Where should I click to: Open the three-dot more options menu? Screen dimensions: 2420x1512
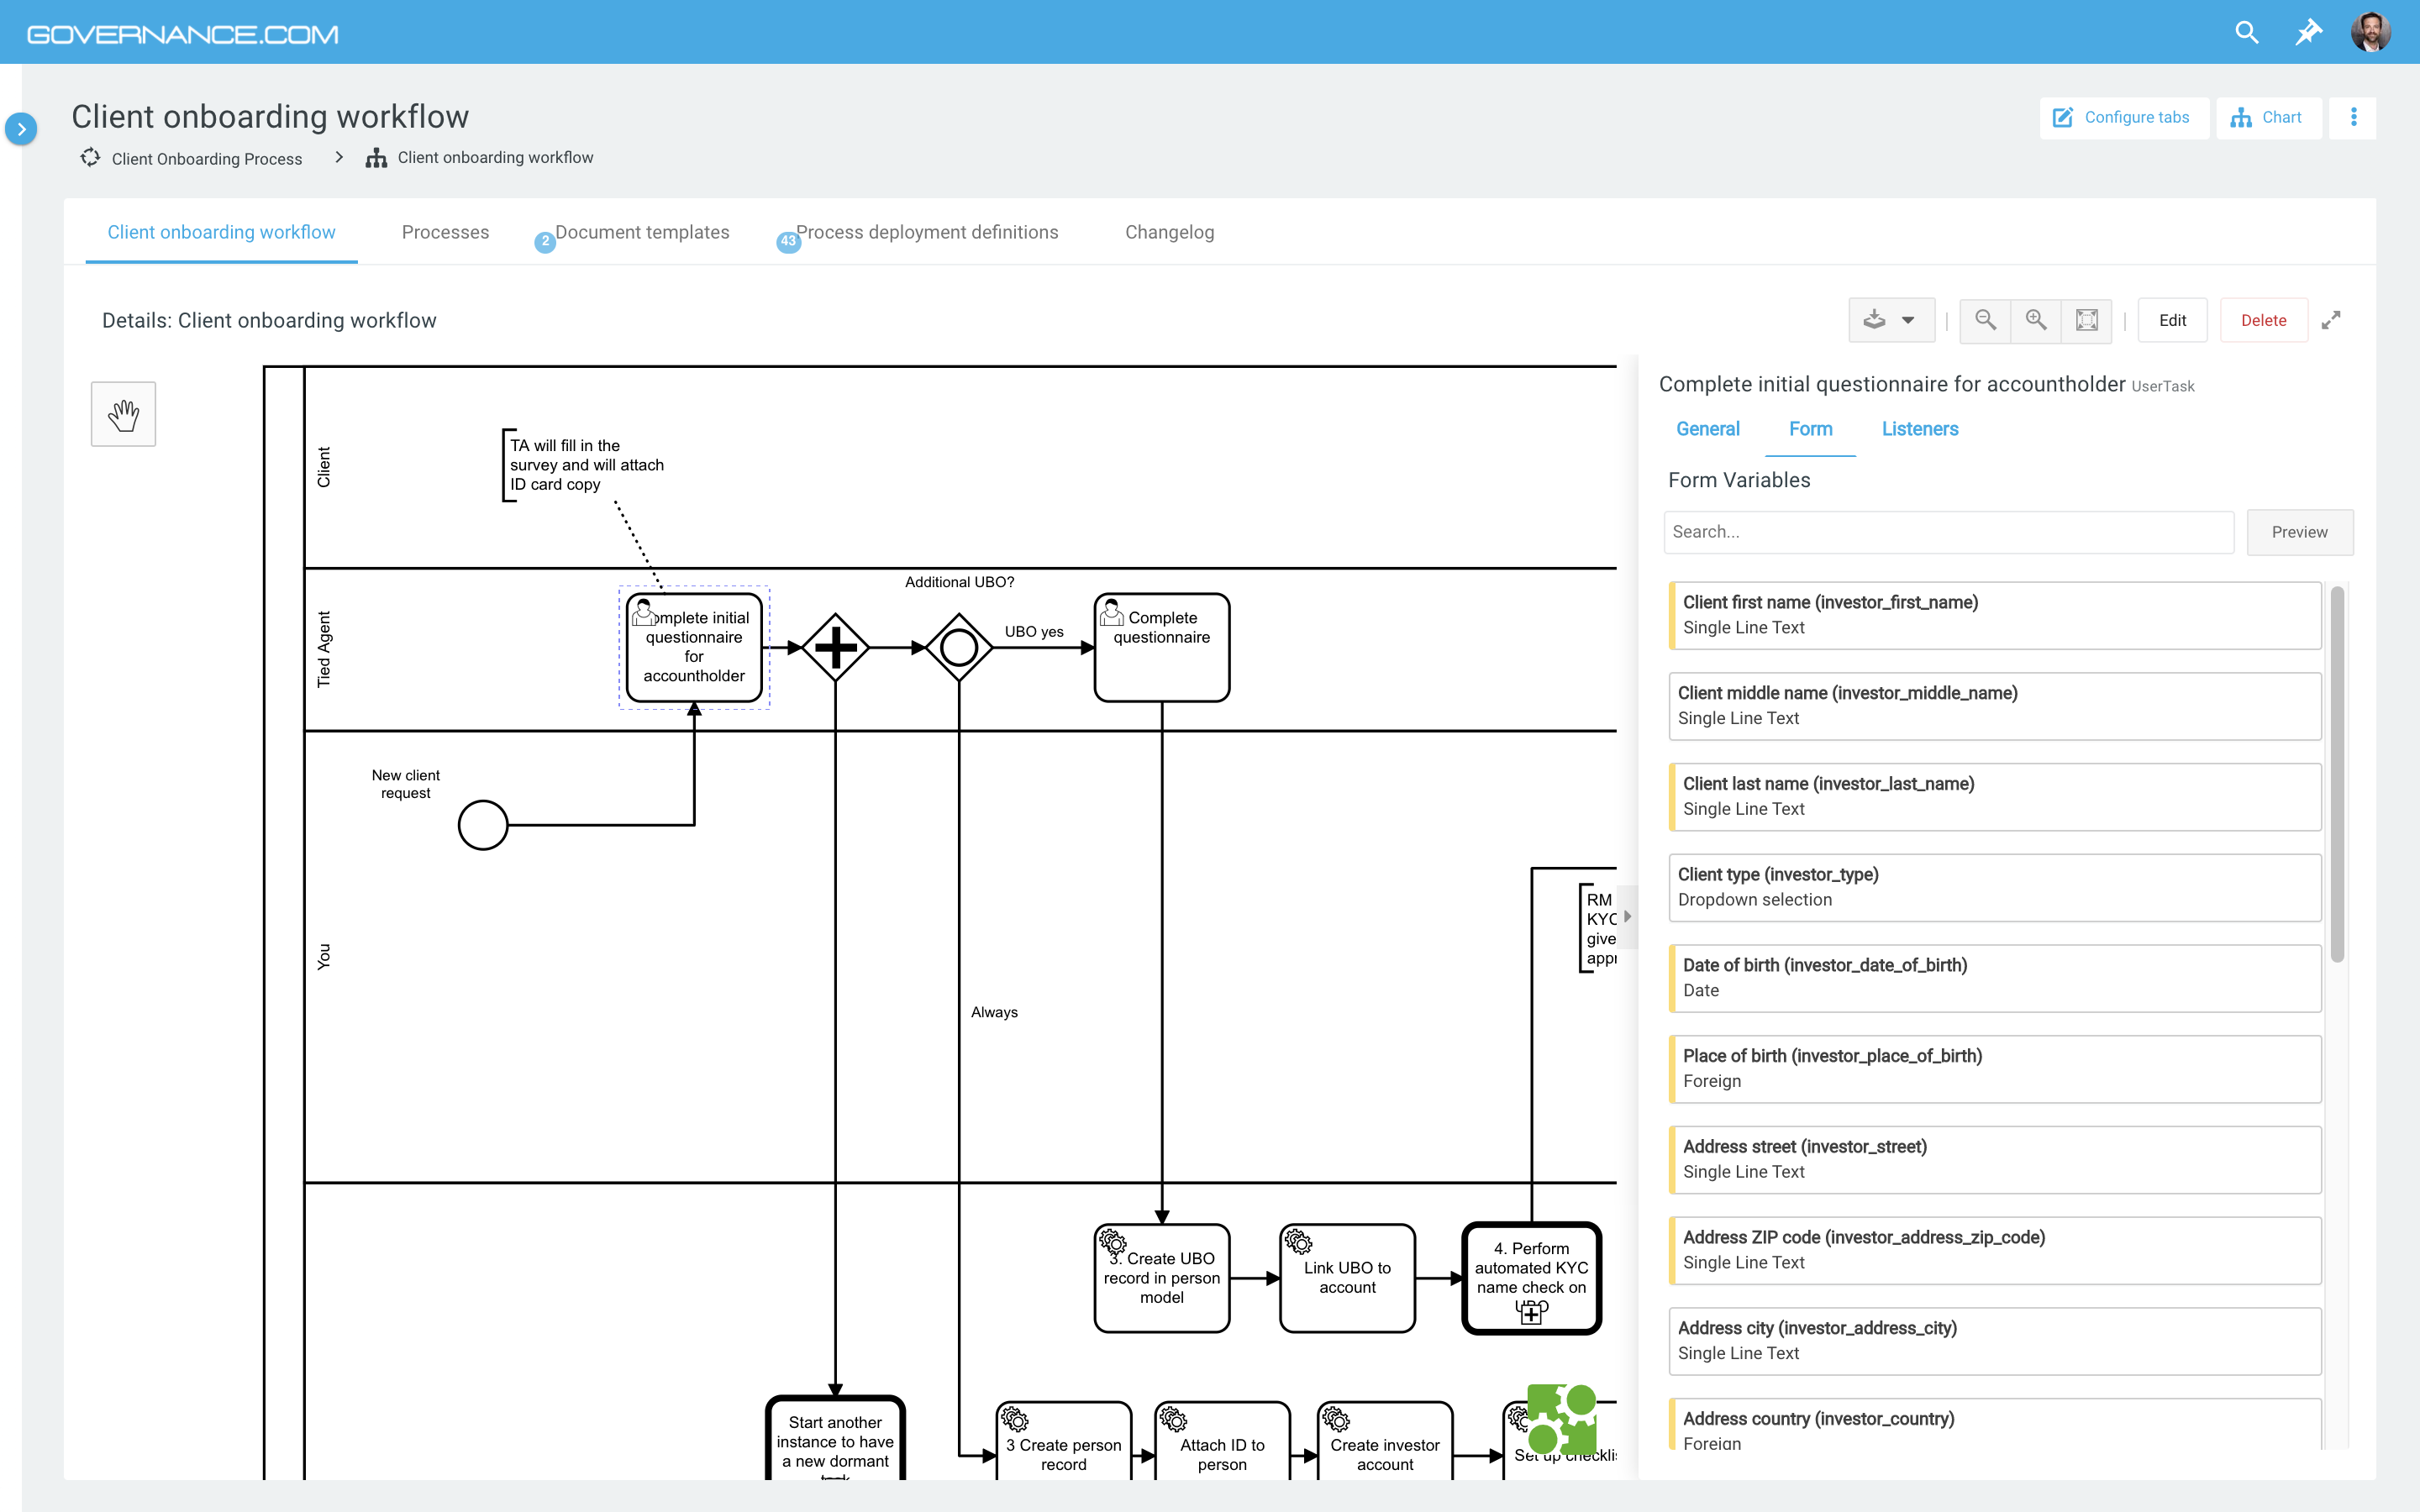click(x=2353, y=118)
